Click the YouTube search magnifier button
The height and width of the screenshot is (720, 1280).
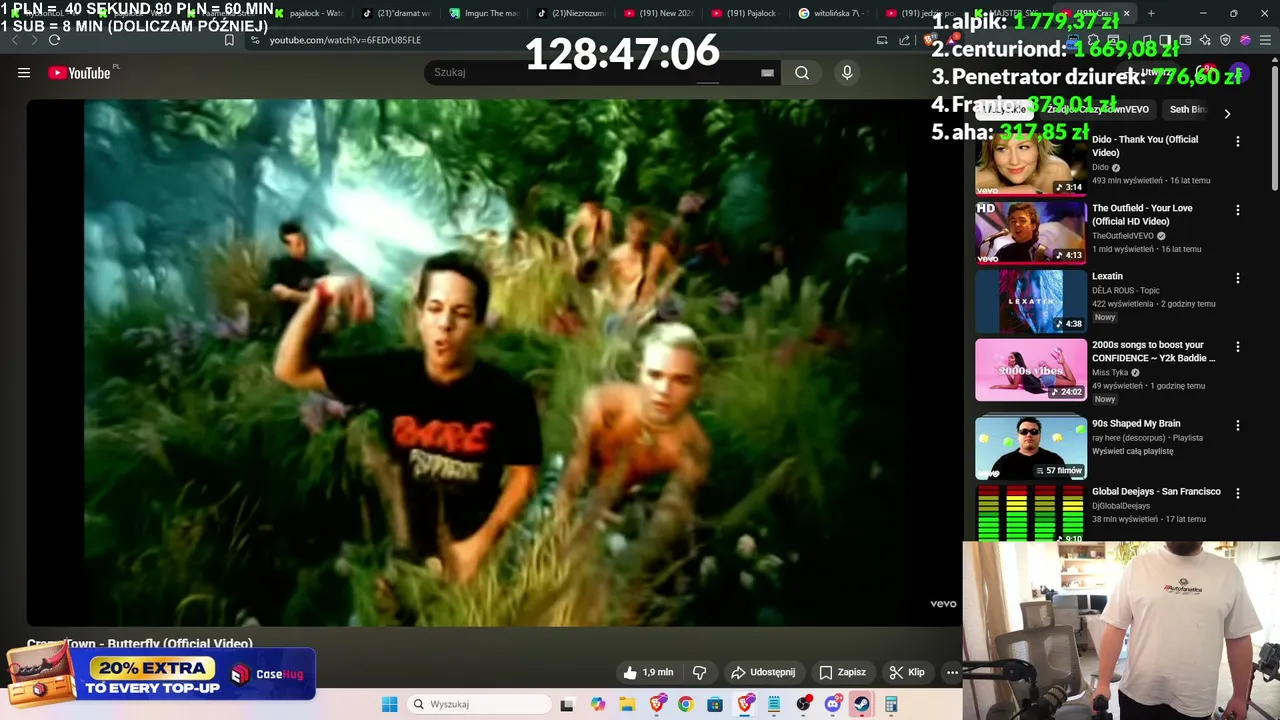tap(802, 72)
